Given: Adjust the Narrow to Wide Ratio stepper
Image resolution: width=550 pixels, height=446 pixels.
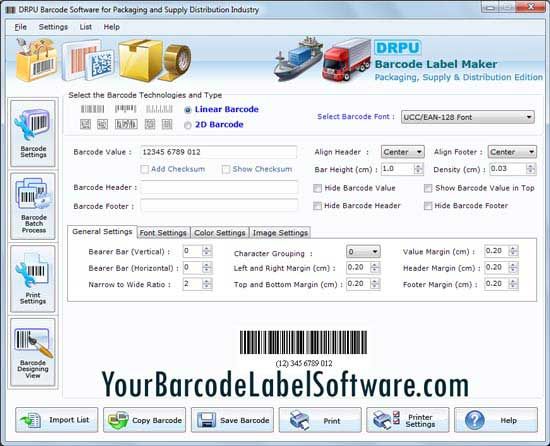Looking at the screenshot, I should (x=207, y=284).
